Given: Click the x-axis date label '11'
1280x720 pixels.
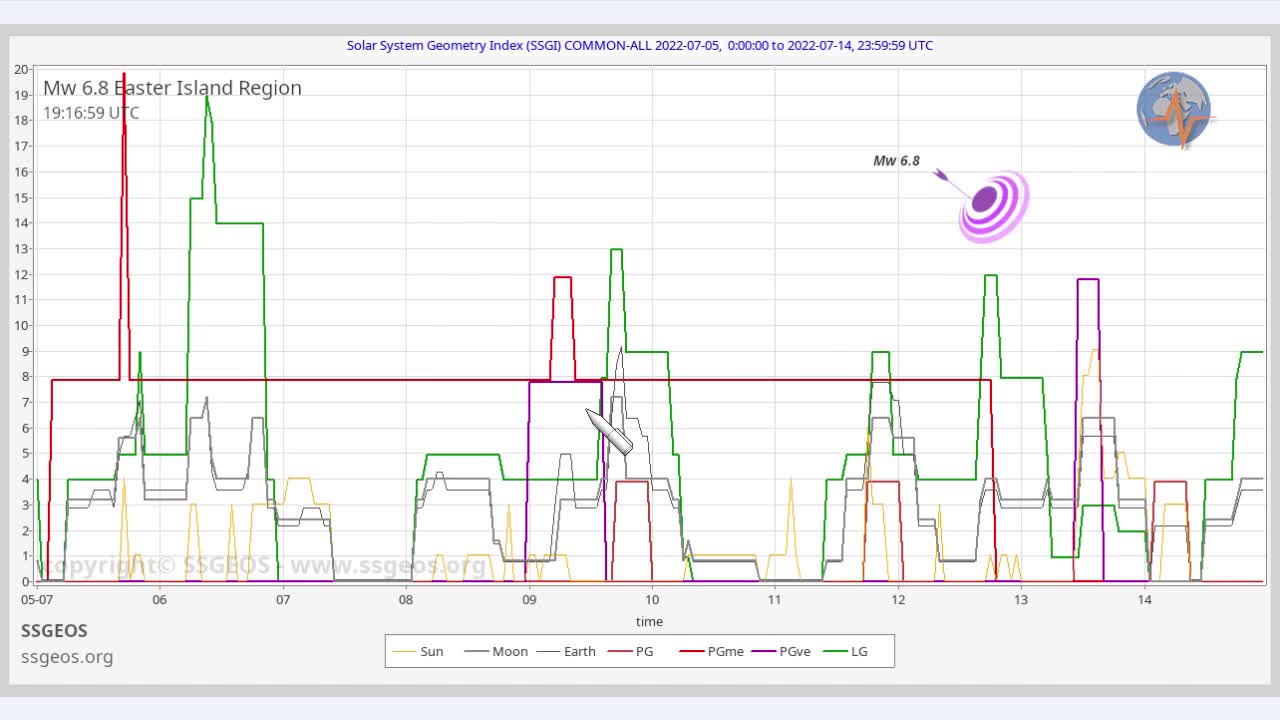Looking at the screenshot, I should 775,599.
